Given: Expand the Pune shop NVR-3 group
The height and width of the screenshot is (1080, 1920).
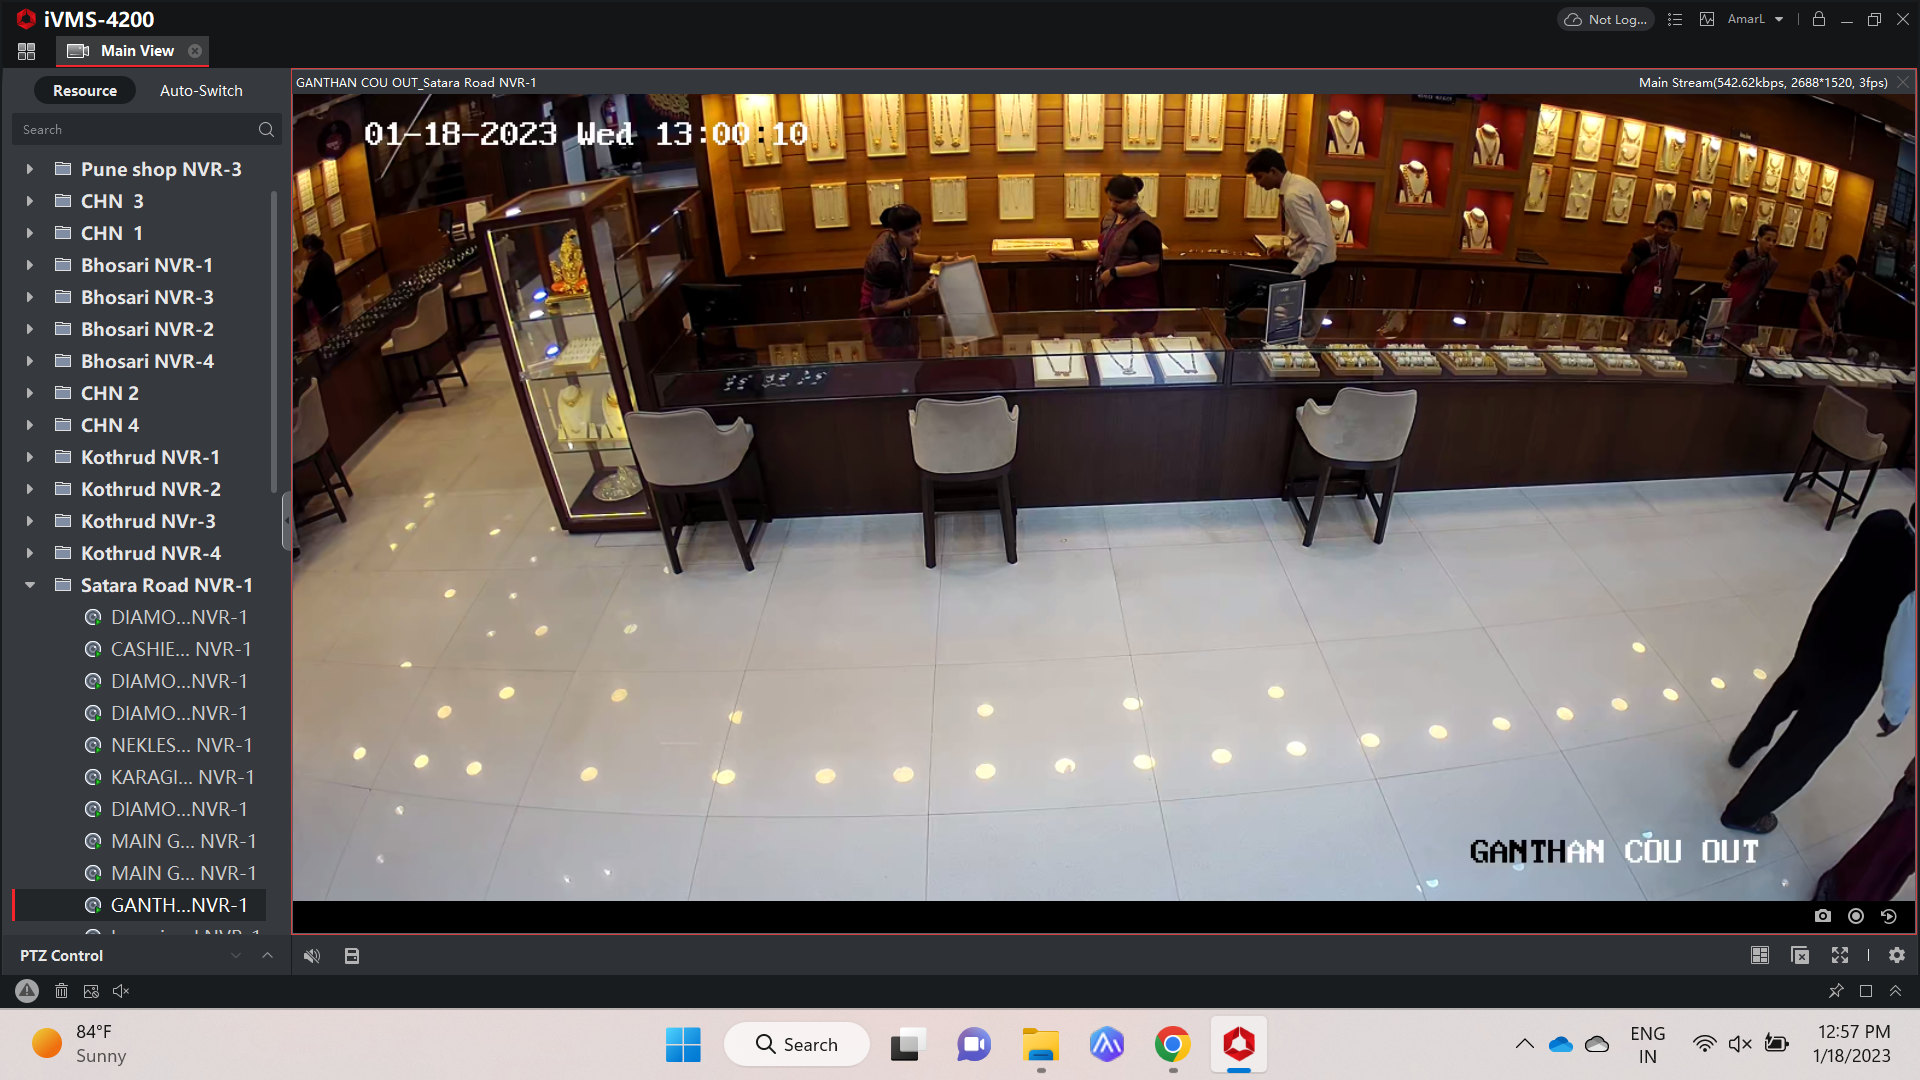Looking at the screenshot, I should pos(30,169).
